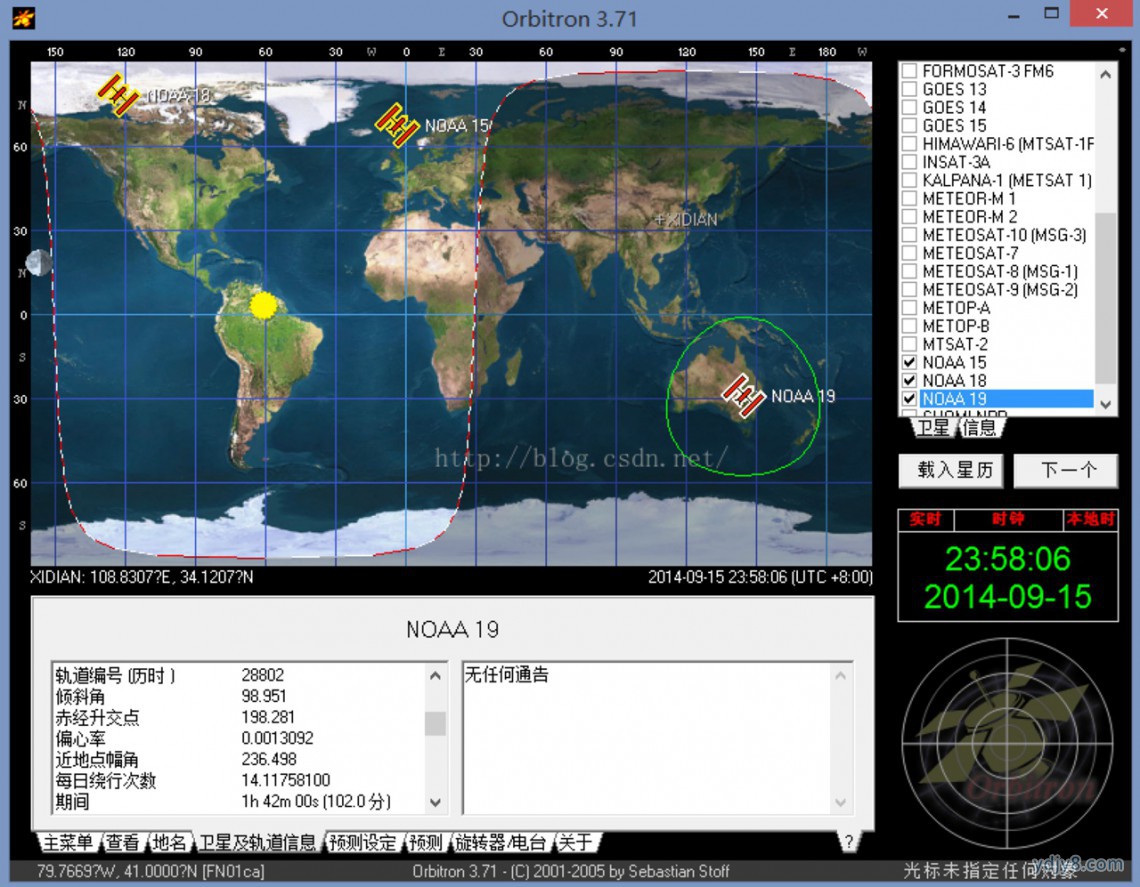Select METEOSAT-8 (MSG-1) in list
Screen dimensions: 1140x887
click(1000, 271)
